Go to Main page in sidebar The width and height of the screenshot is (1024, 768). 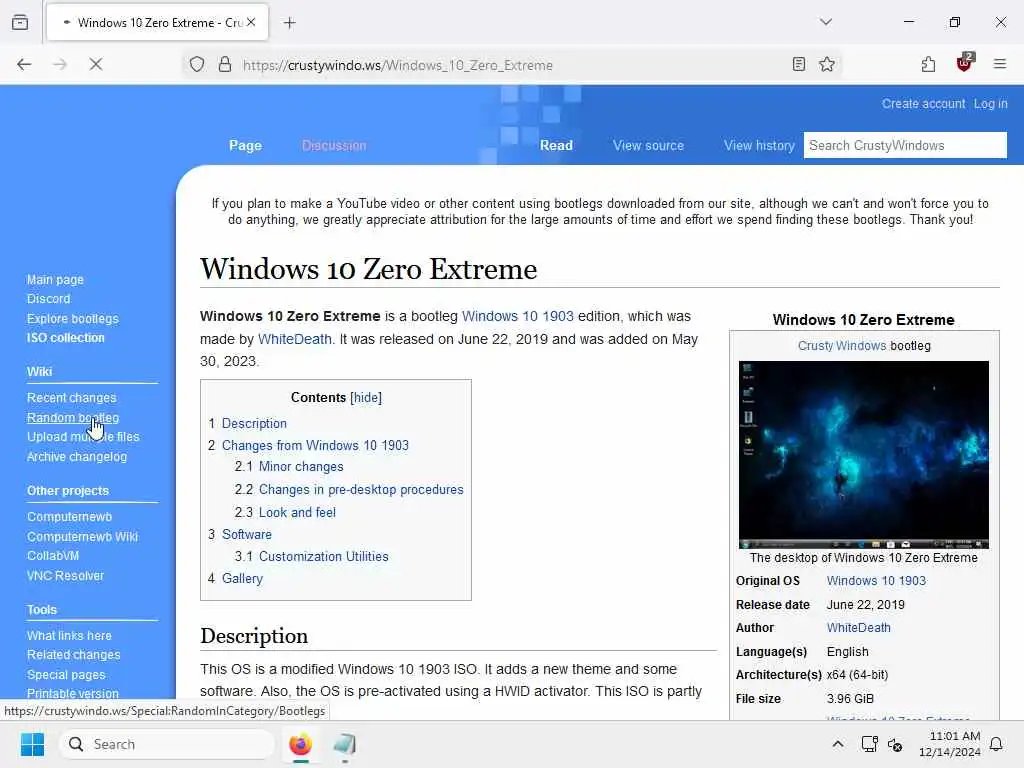56,280
